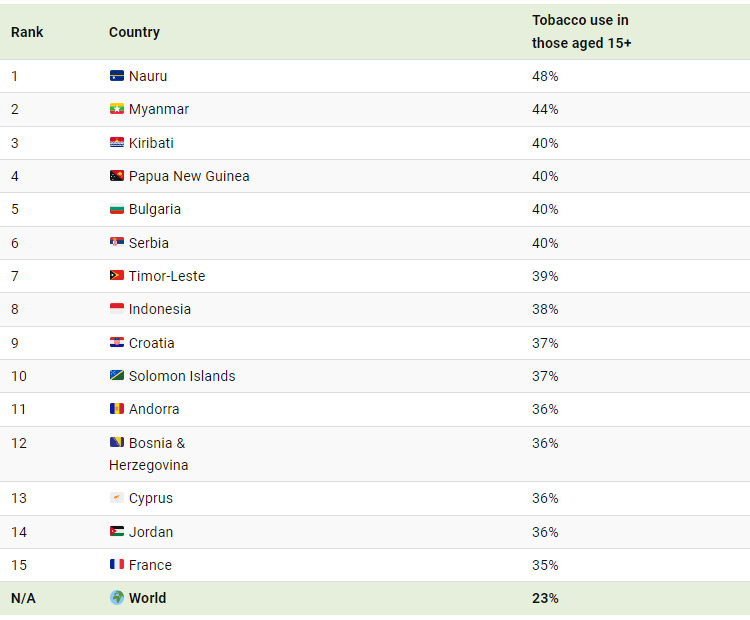Select the Timor-Leste flag icon
The height and width of the screenshot is (620, 750).
[116, 276]
